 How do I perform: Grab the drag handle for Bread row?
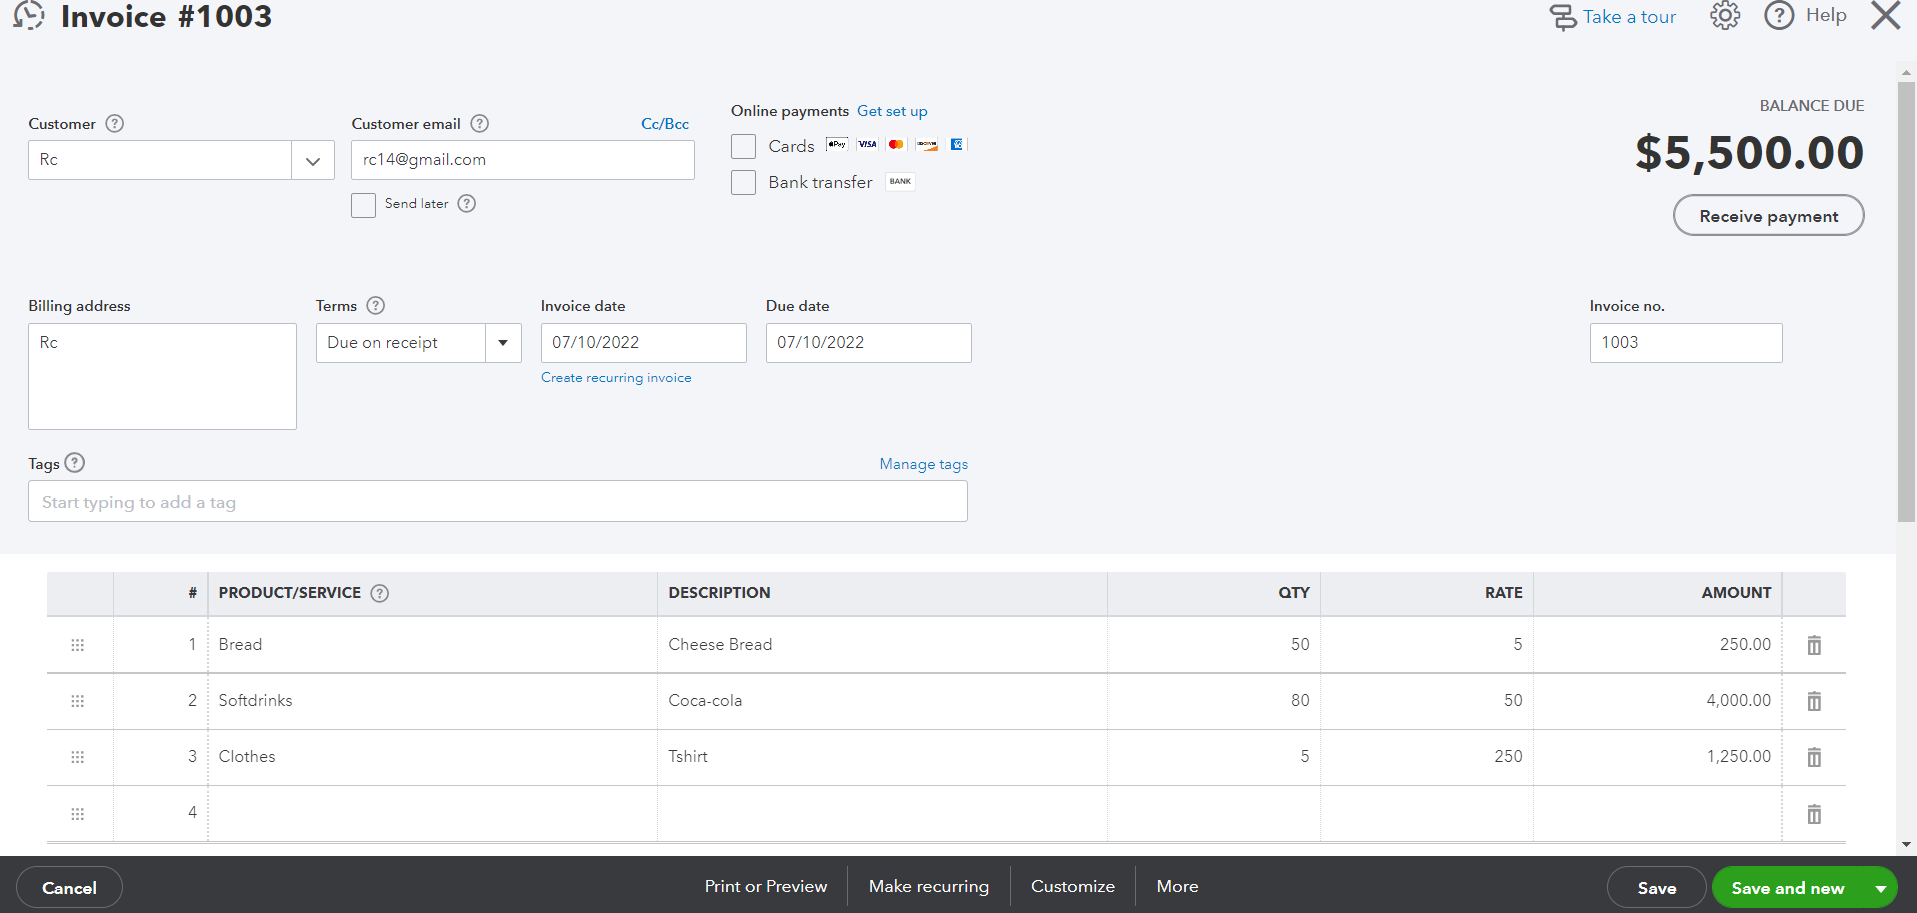click(x=78, y=645)
